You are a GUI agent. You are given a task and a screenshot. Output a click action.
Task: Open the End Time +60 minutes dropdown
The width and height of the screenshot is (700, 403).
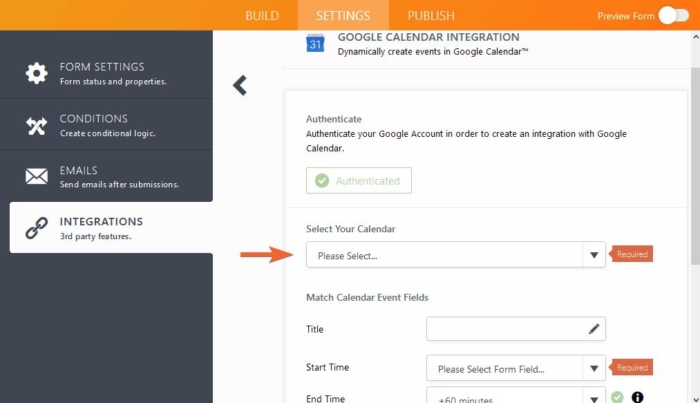coord(516,395)
